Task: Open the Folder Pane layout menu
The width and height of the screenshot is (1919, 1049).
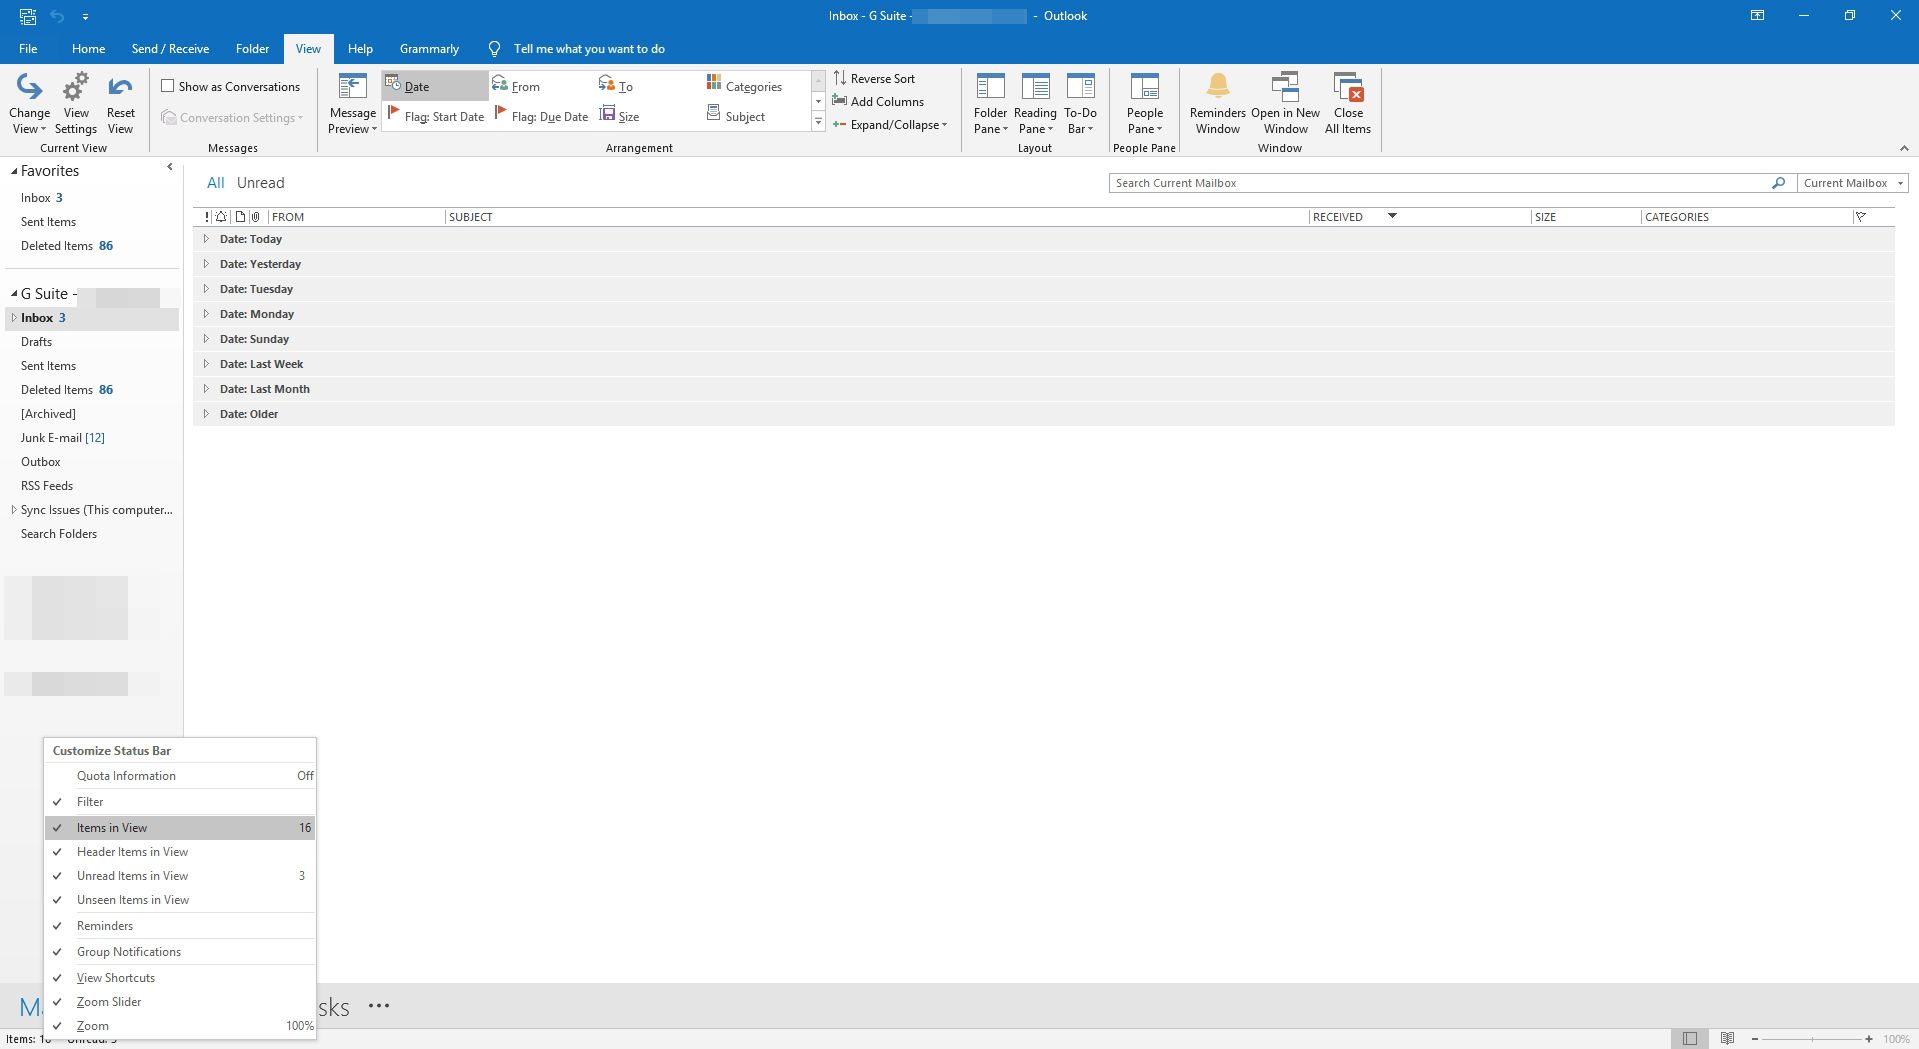Action: (990, 103)
